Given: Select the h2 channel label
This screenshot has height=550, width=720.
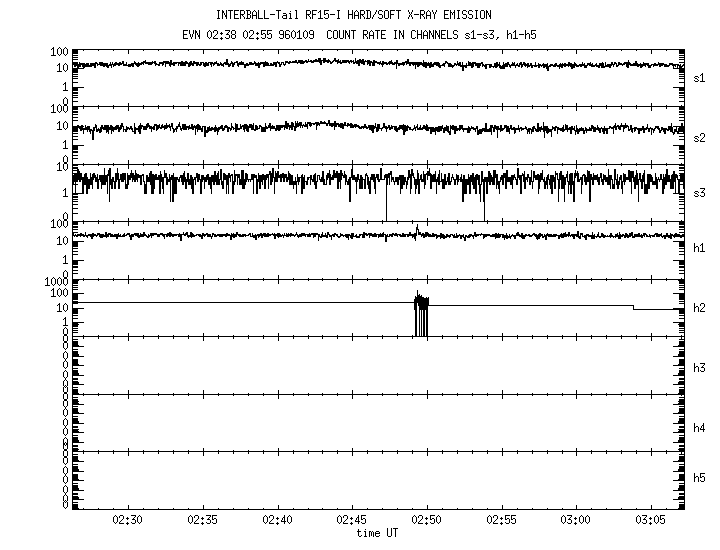Looking at the screenshot, I should click(701, 308).
